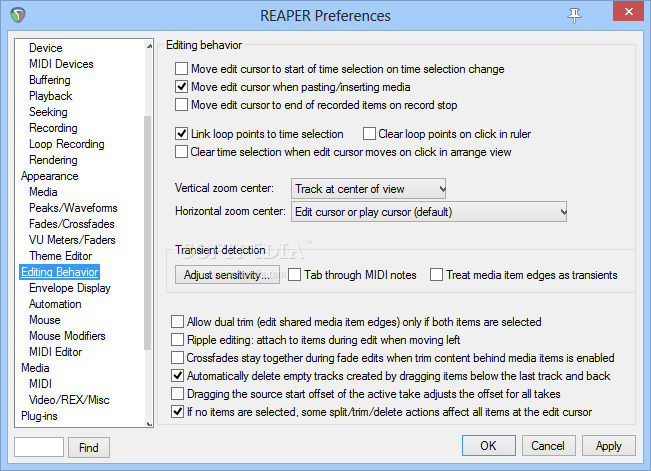Open MIDI page under Media category

click(40, 384)
